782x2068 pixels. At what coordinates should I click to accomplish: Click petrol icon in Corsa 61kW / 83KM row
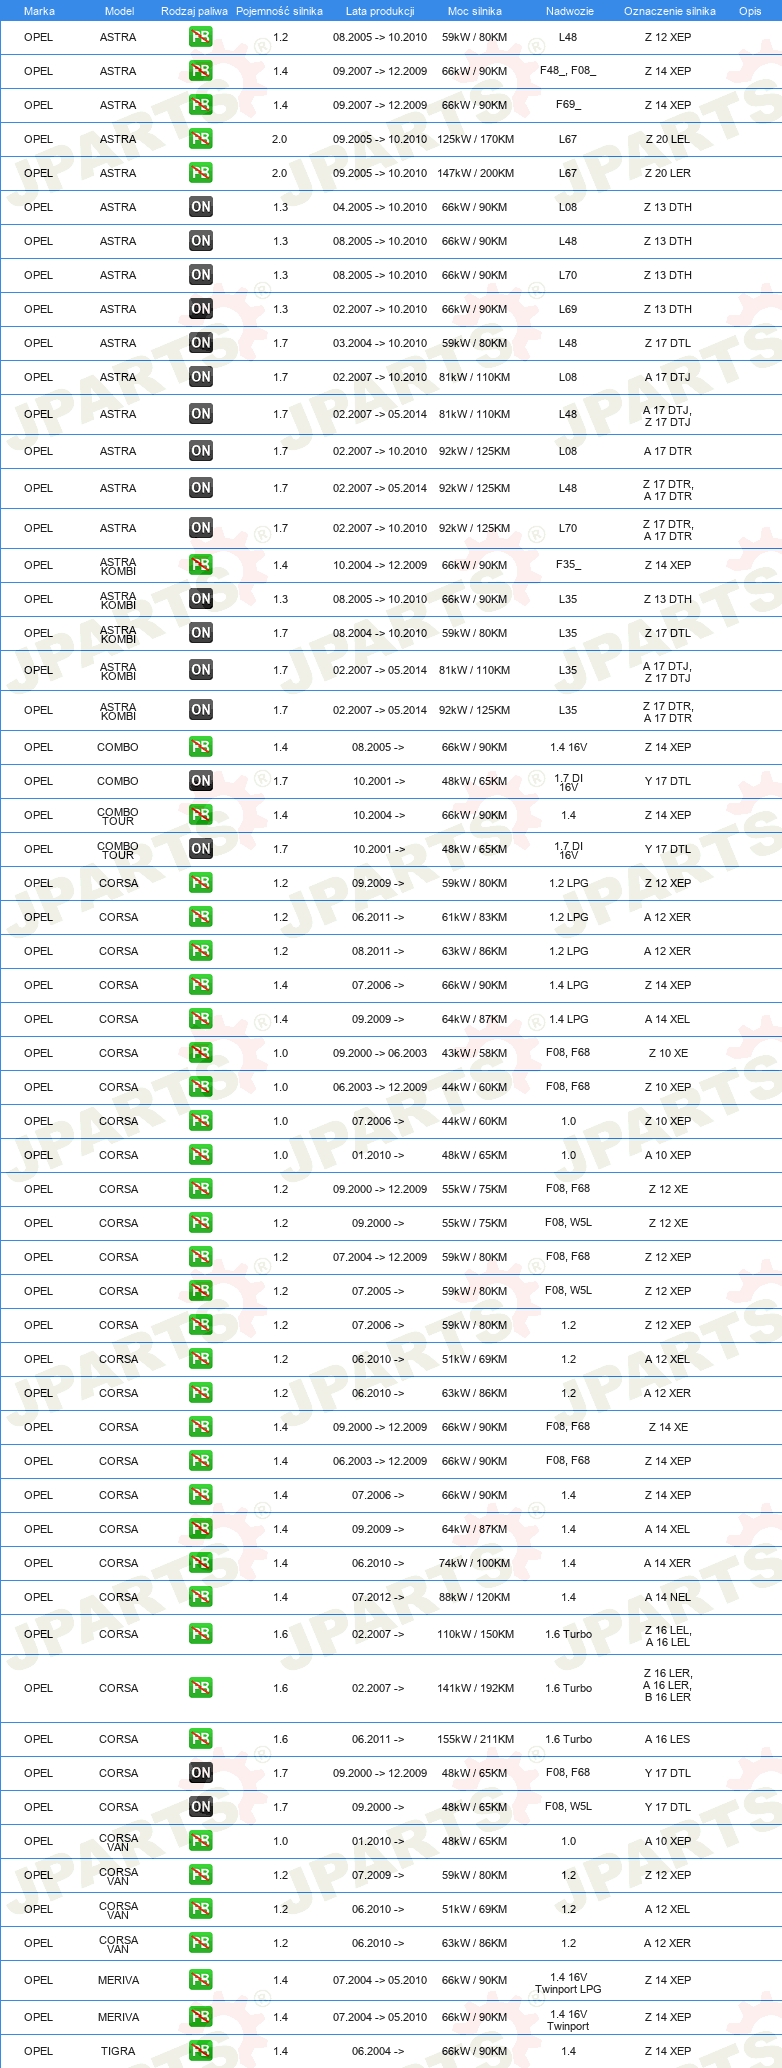200,917
